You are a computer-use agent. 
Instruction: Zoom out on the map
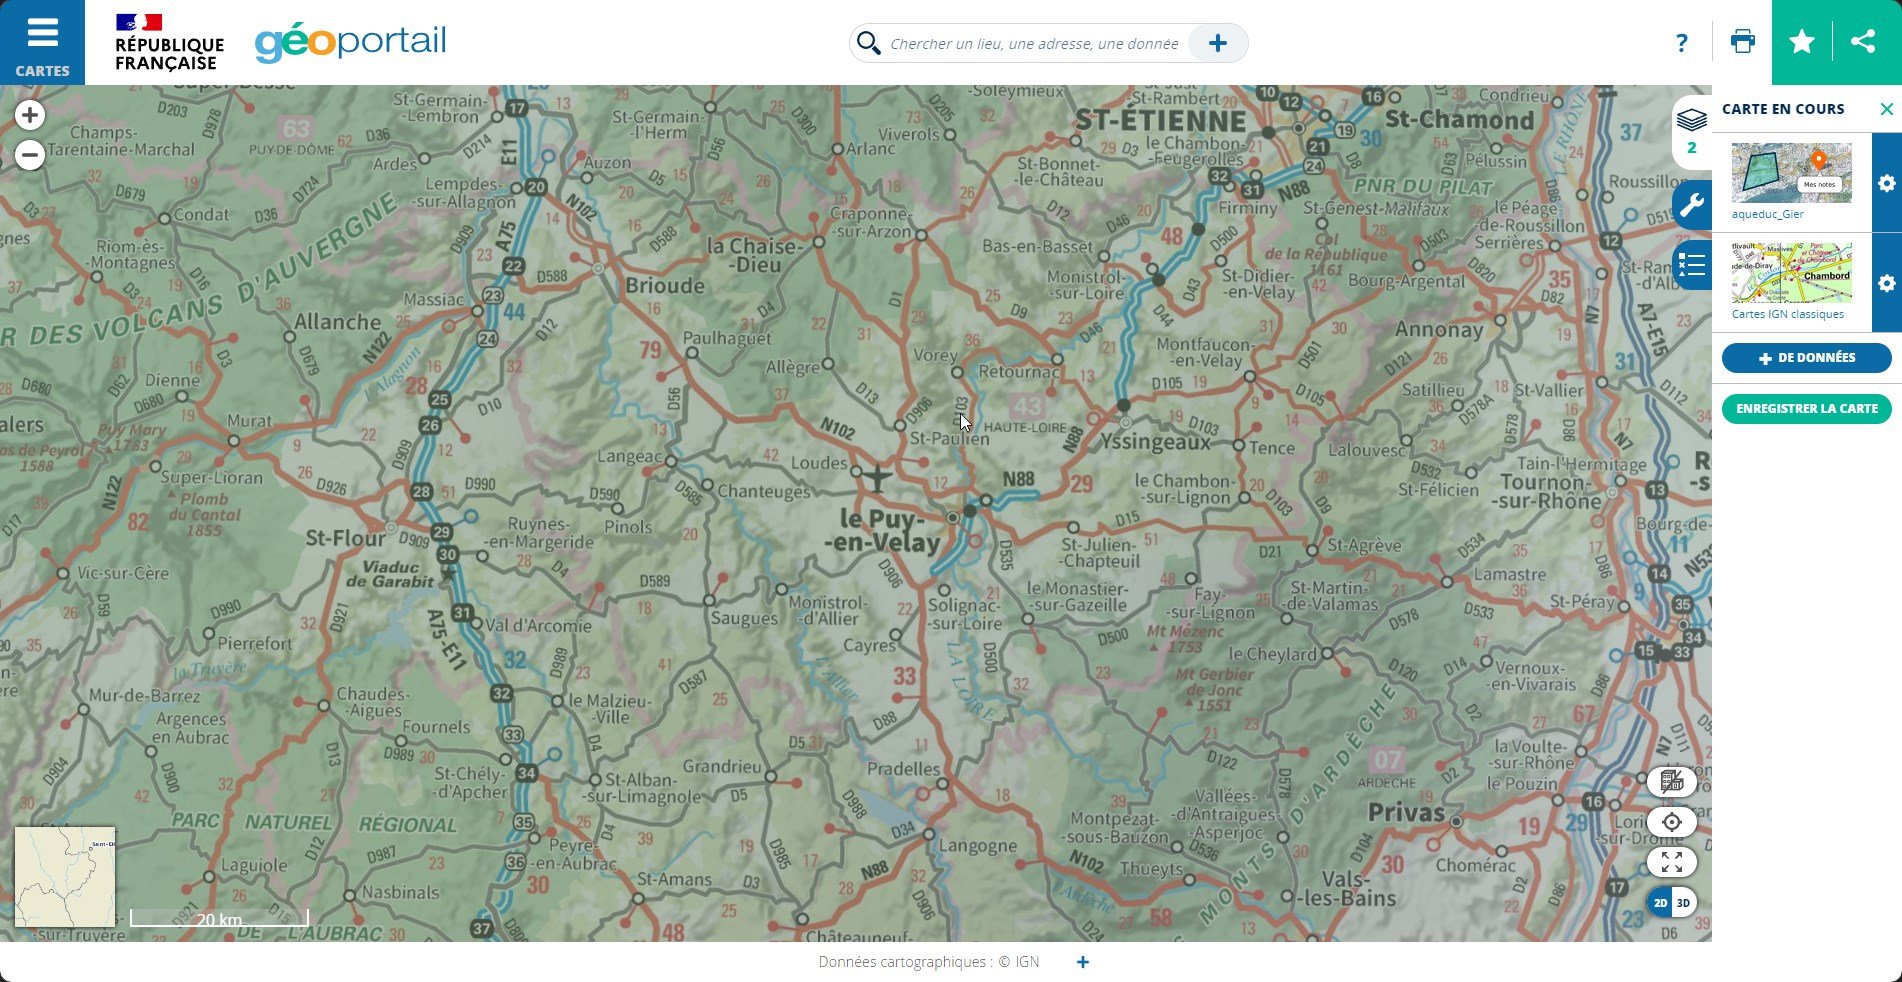pos(30,155)
